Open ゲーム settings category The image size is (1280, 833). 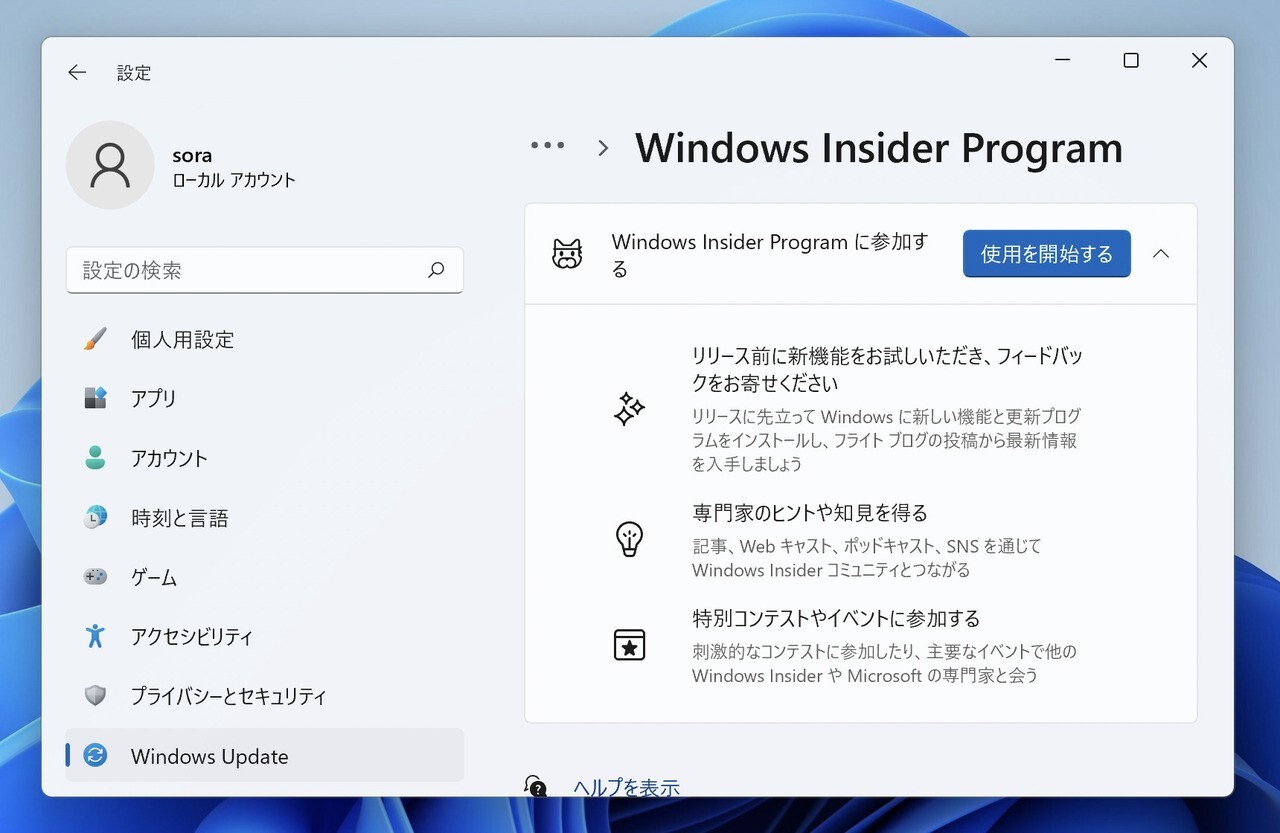(265, 578)
